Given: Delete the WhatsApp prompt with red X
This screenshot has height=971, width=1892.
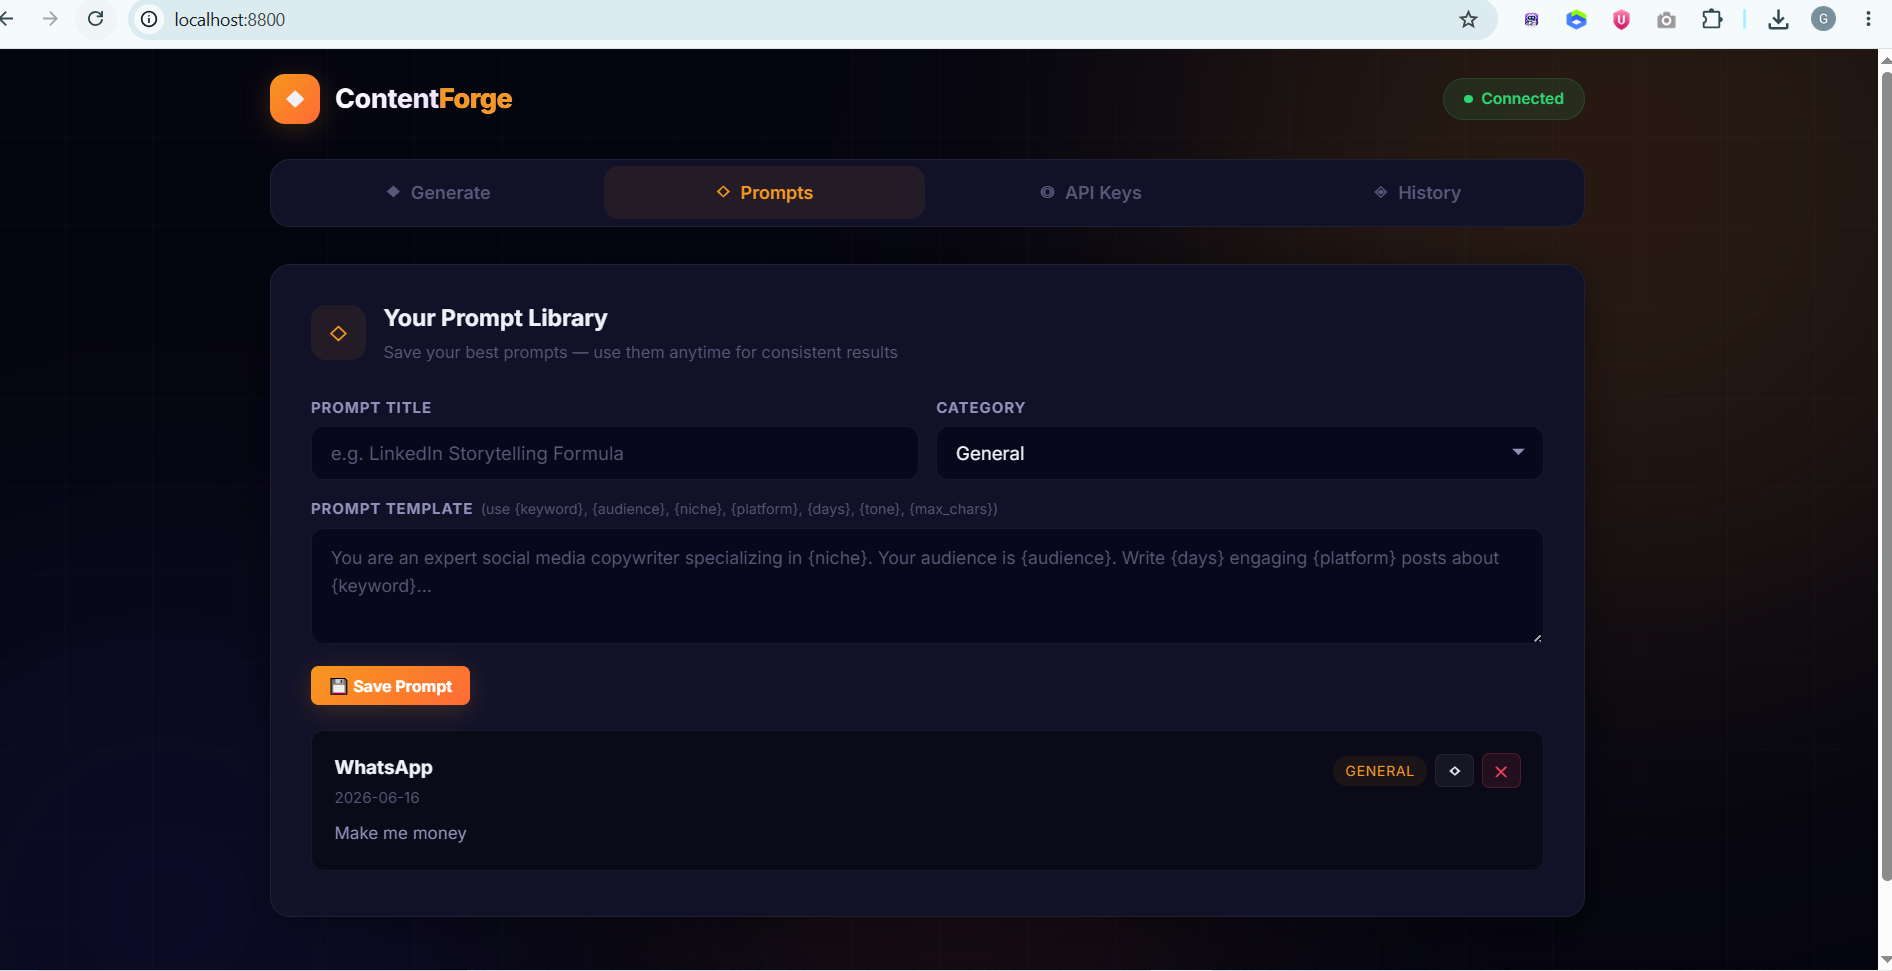Looking at the screenshot, I should pos(1501,771).
